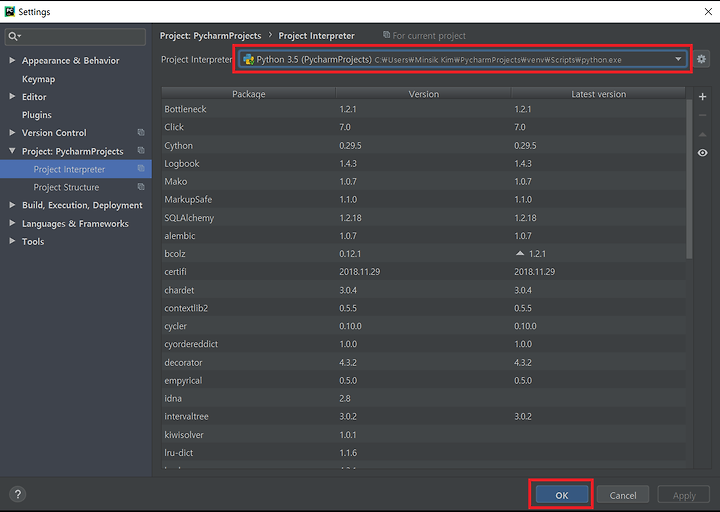This screenshot has height=512, width=720.
Task: Collapse Project: PycharmProjects section
Action: coord(12,151)
